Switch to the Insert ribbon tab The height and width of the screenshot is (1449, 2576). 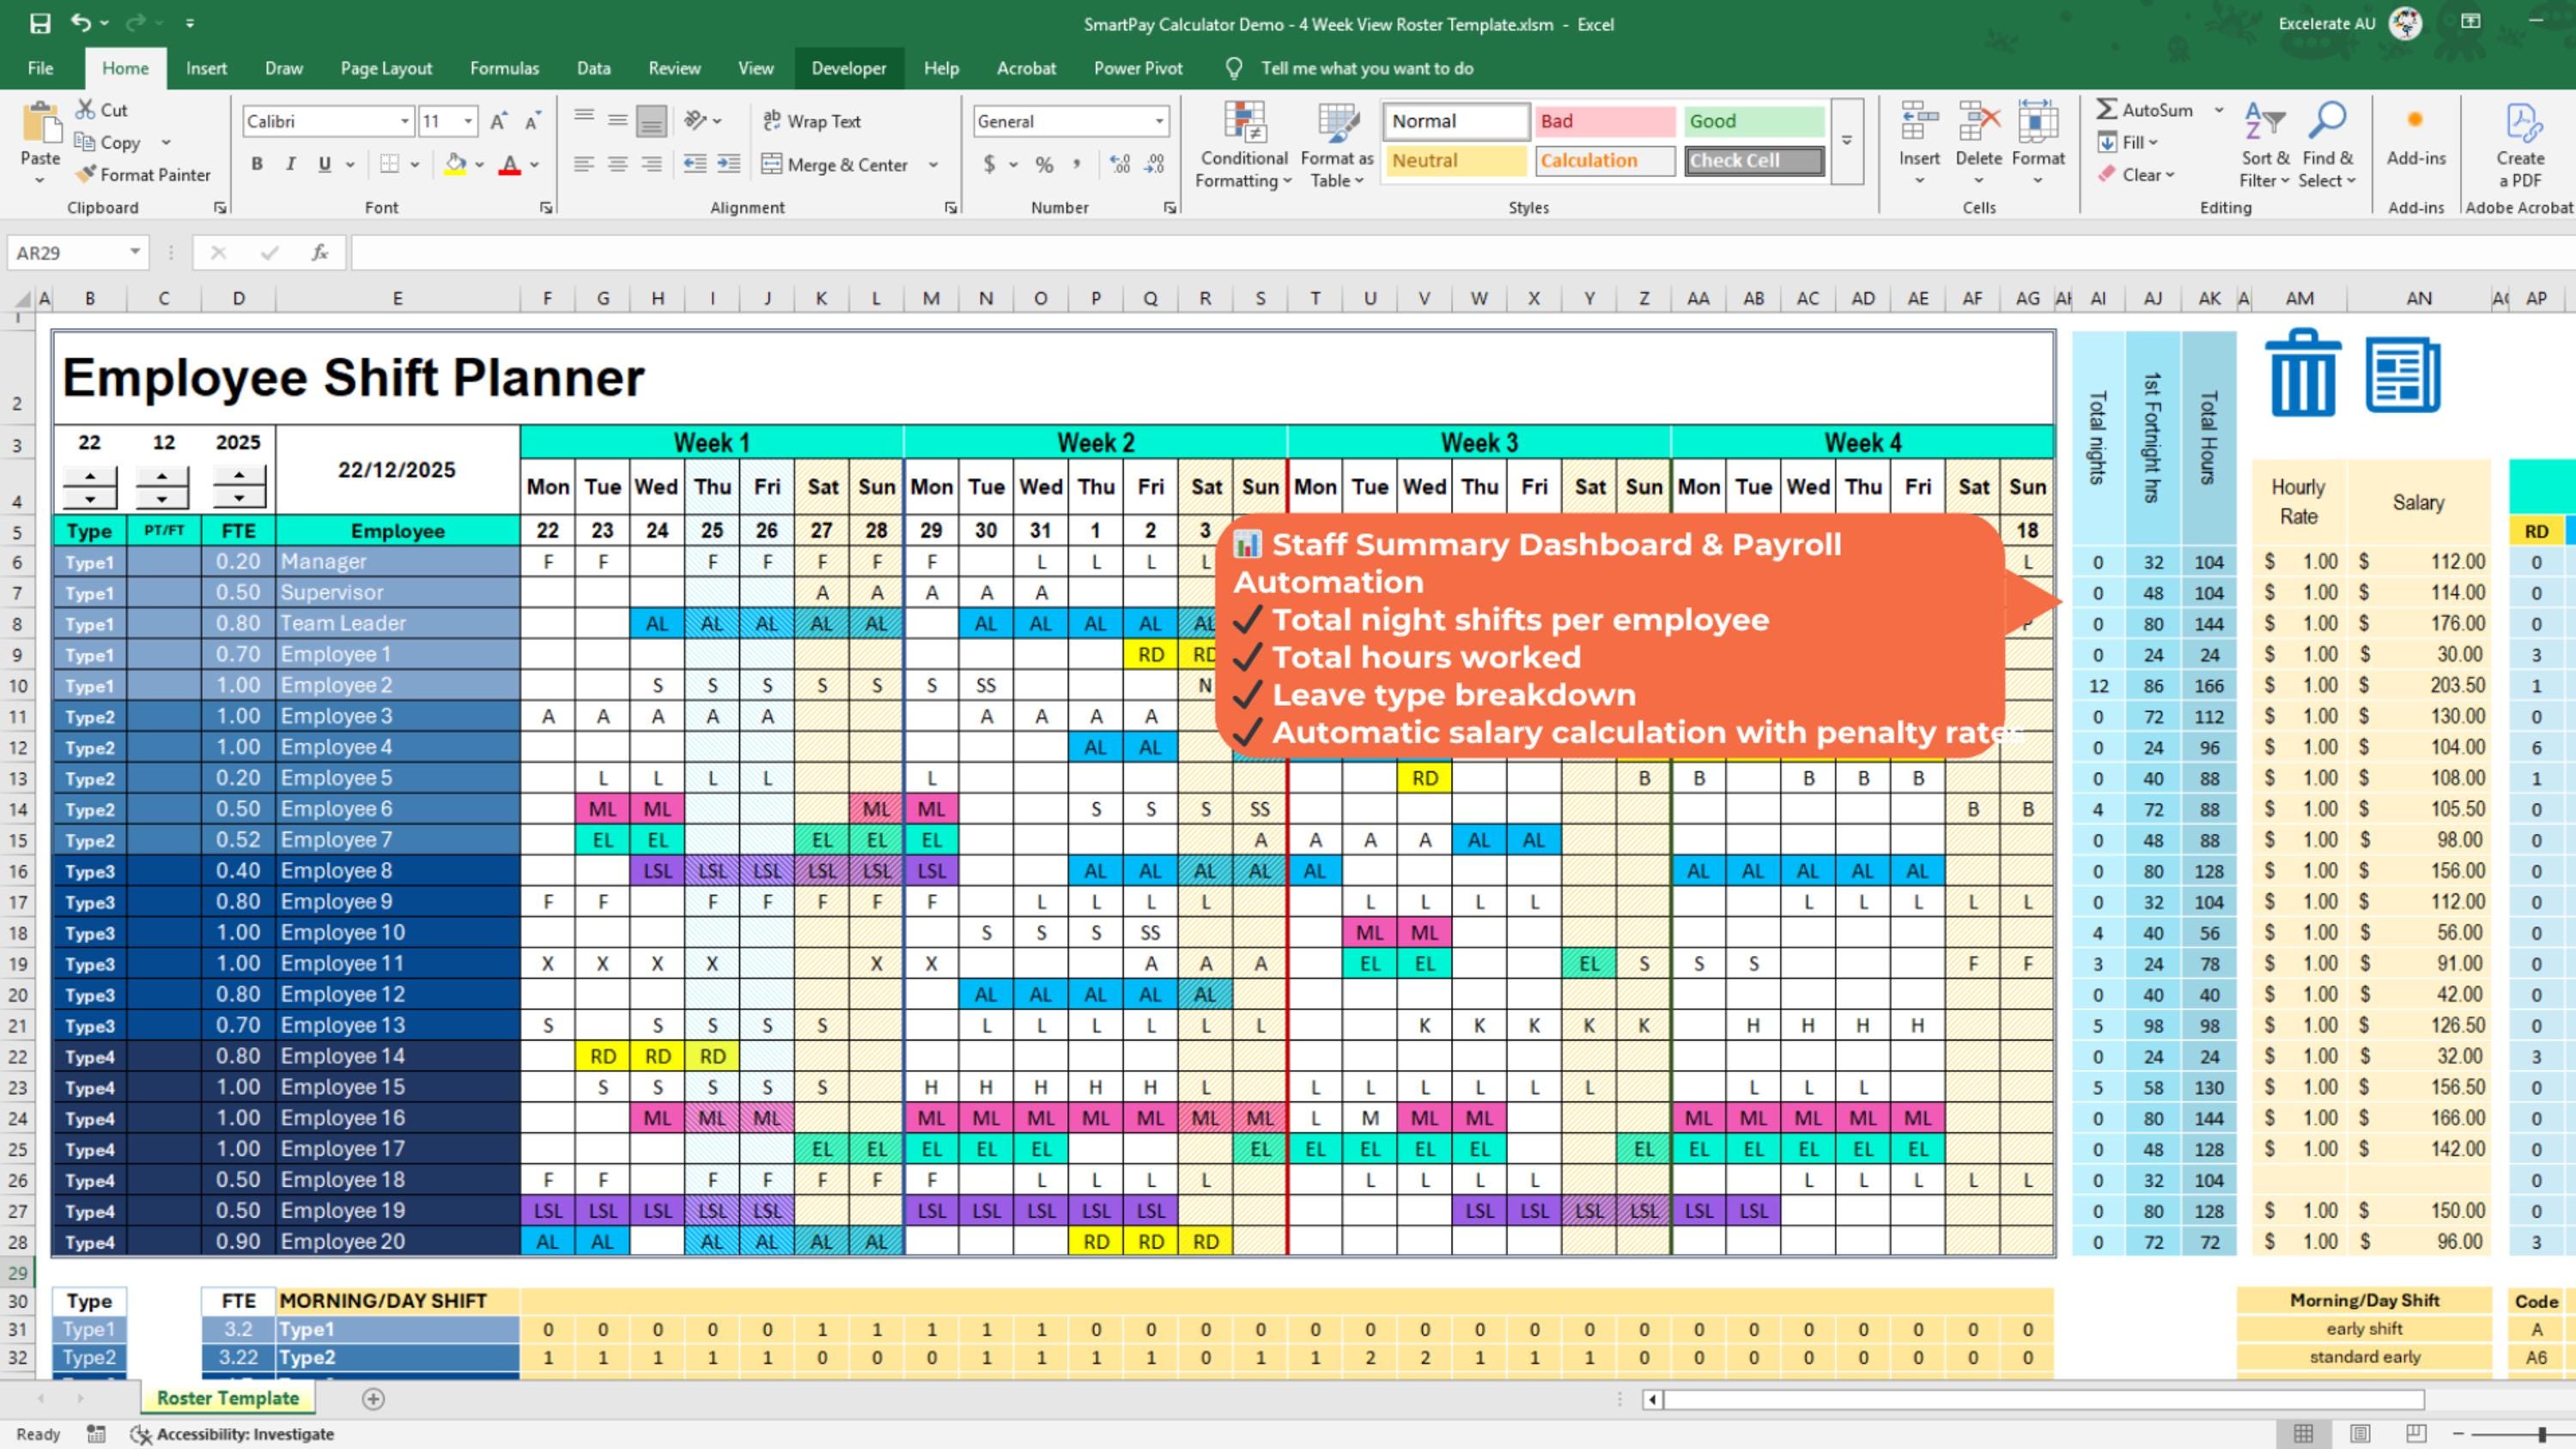[x=206, y=68]
